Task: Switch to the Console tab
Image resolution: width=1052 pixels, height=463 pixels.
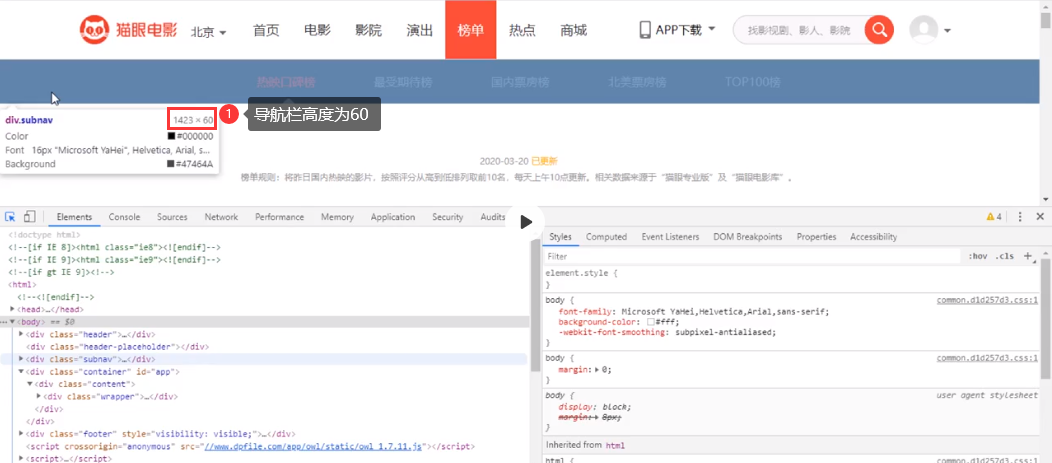Action: (x=124, y=217)
